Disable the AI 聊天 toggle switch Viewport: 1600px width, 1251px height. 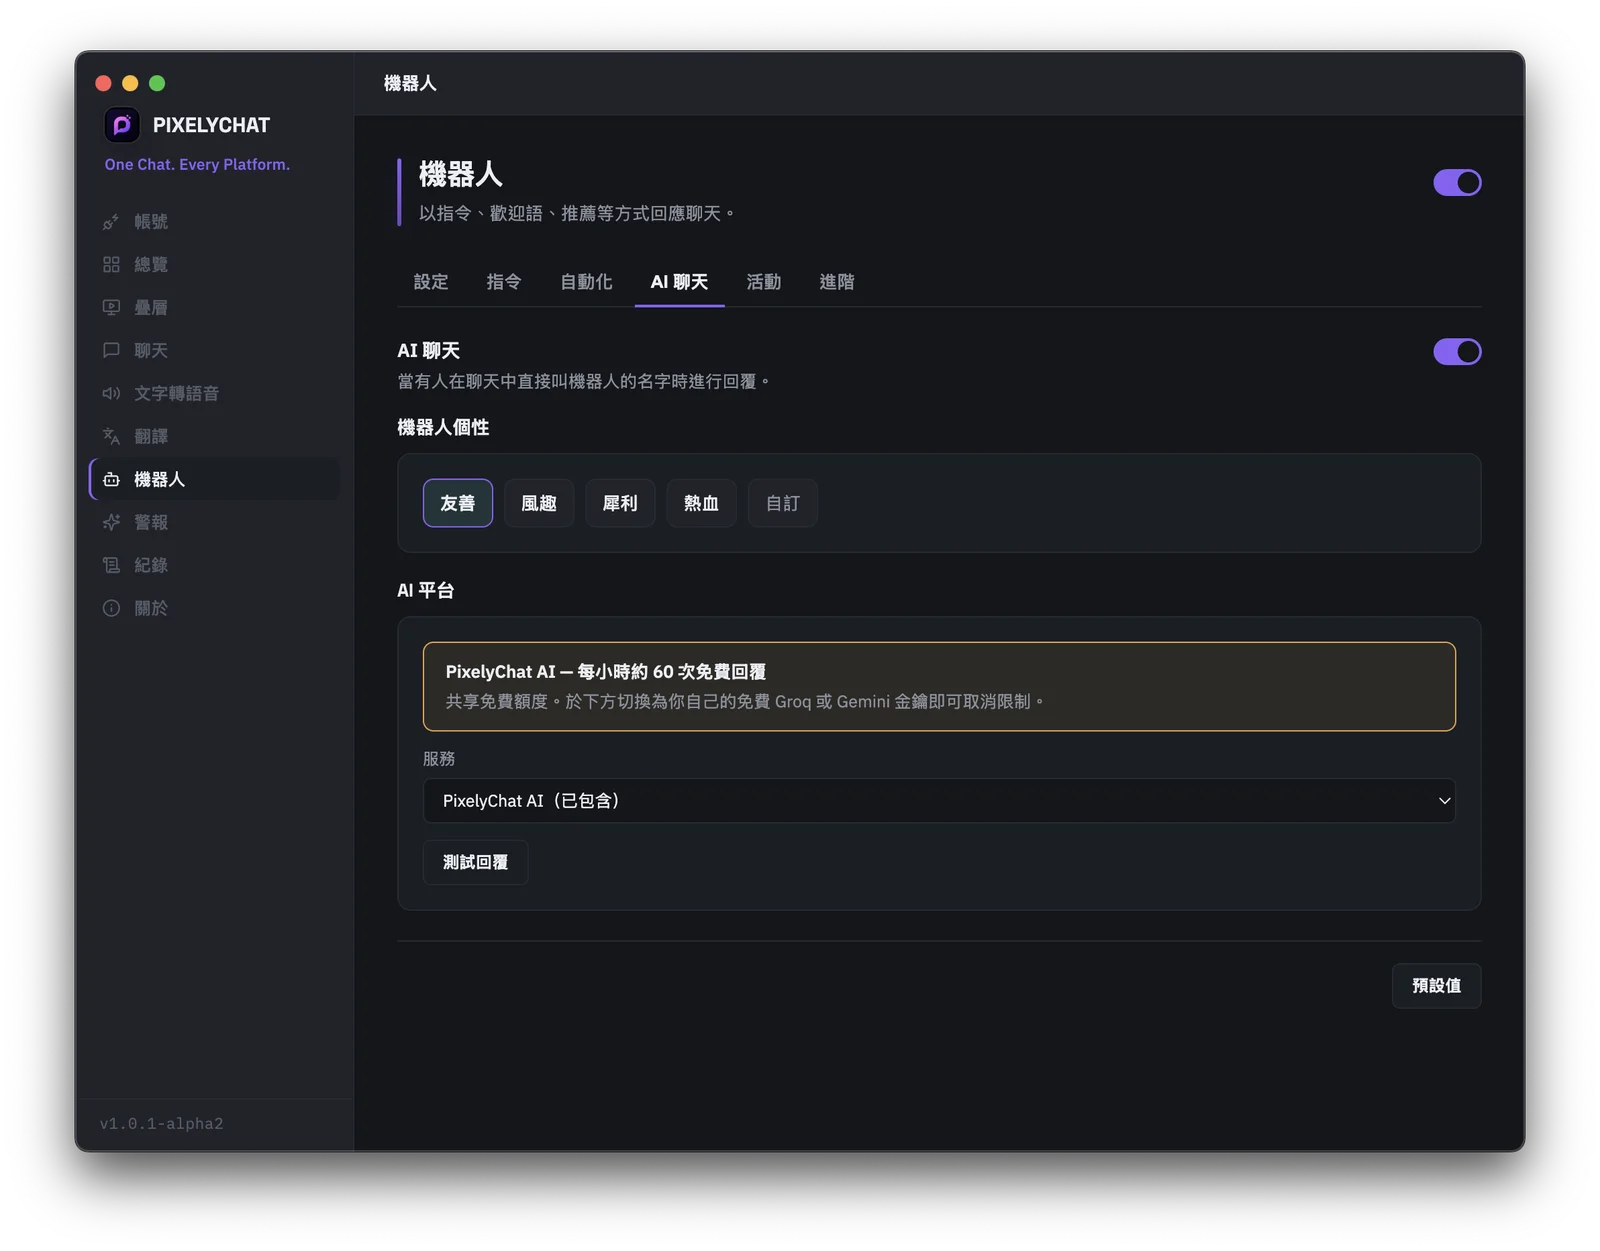pyautogui.click(x=1457, y=352)
